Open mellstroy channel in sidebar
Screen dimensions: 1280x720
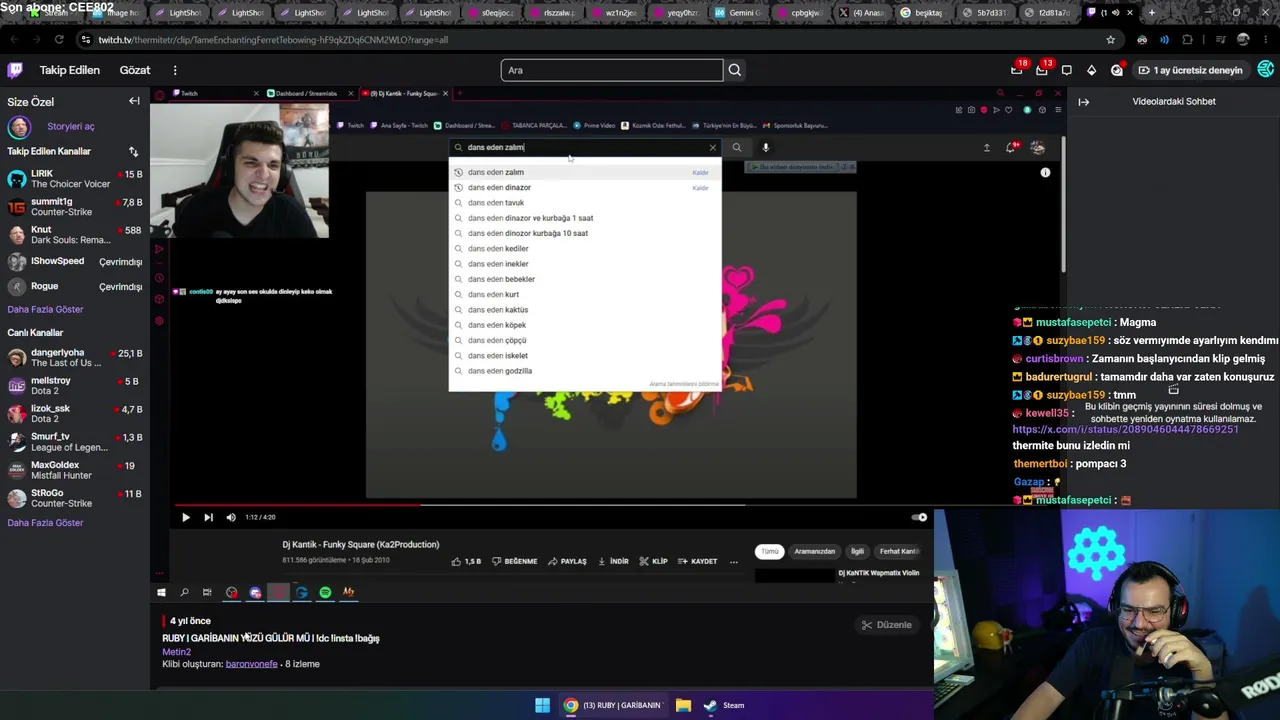coord(75,386)
